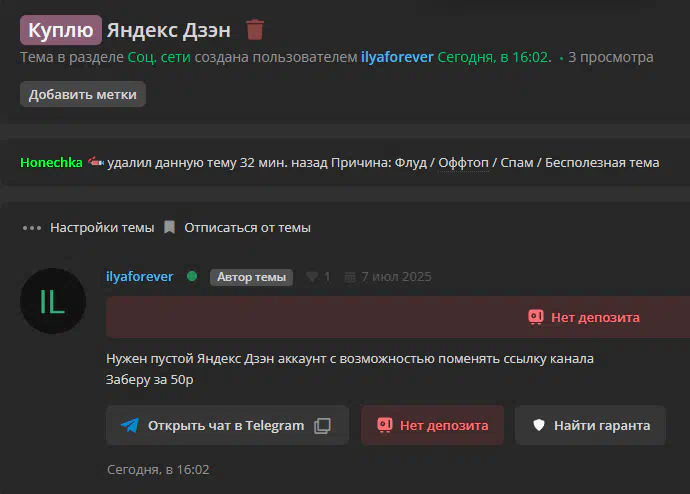Click the Куплю prefix tag
The height and width of the screenshot is (494, 690).
[61, 30]
